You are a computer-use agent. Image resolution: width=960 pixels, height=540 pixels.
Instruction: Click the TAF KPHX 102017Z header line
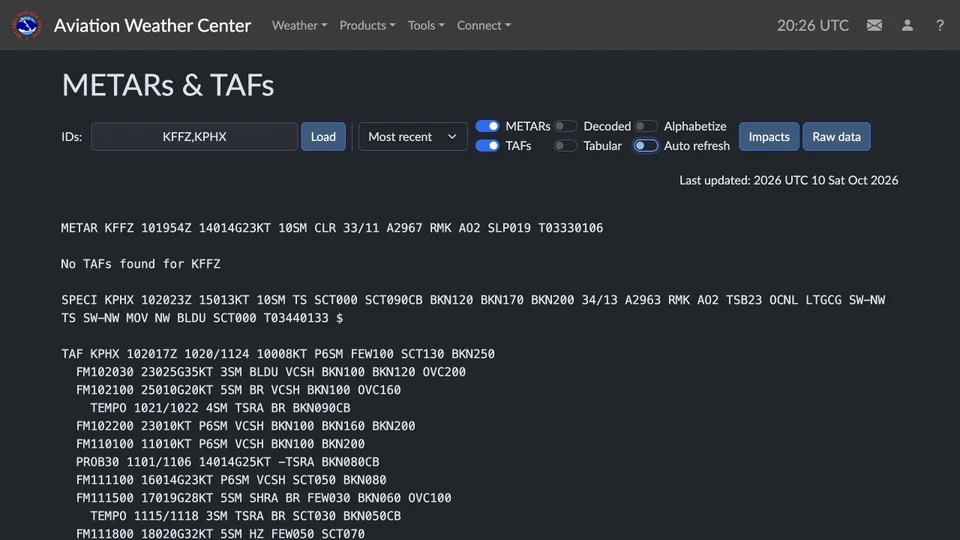[278, 354]
